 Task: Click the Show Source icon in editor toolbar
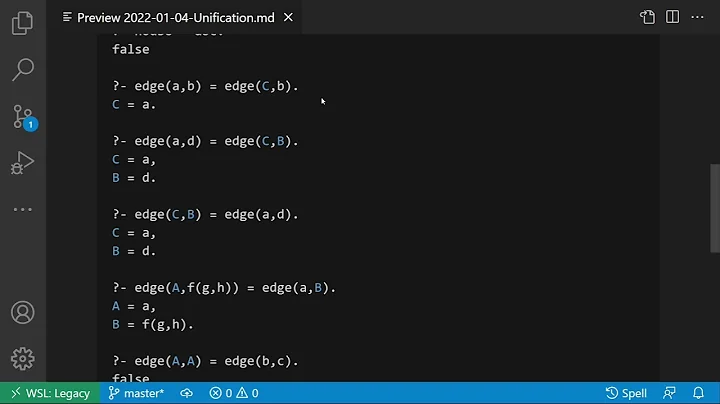tap(647, 17)
